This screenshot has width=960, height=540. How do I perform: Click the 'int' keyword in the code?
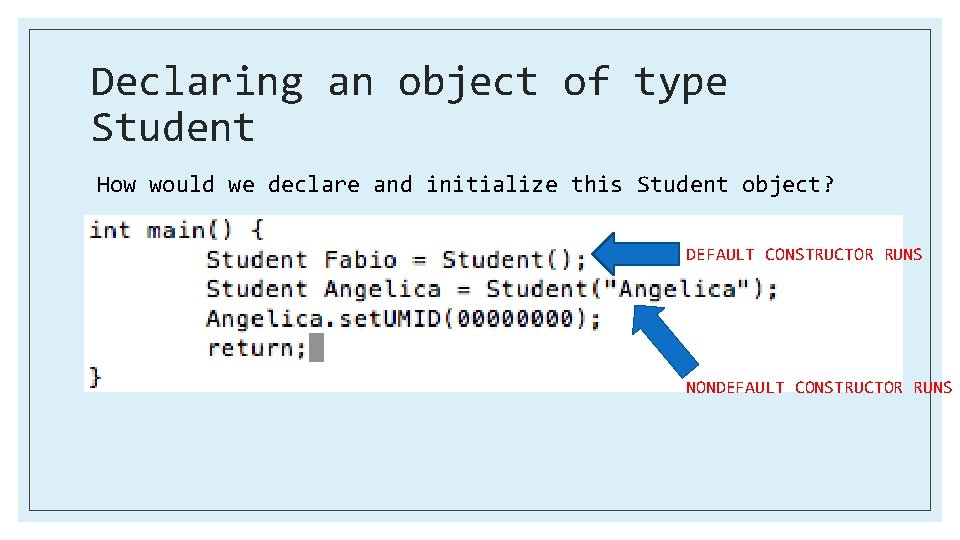[110, 230]
